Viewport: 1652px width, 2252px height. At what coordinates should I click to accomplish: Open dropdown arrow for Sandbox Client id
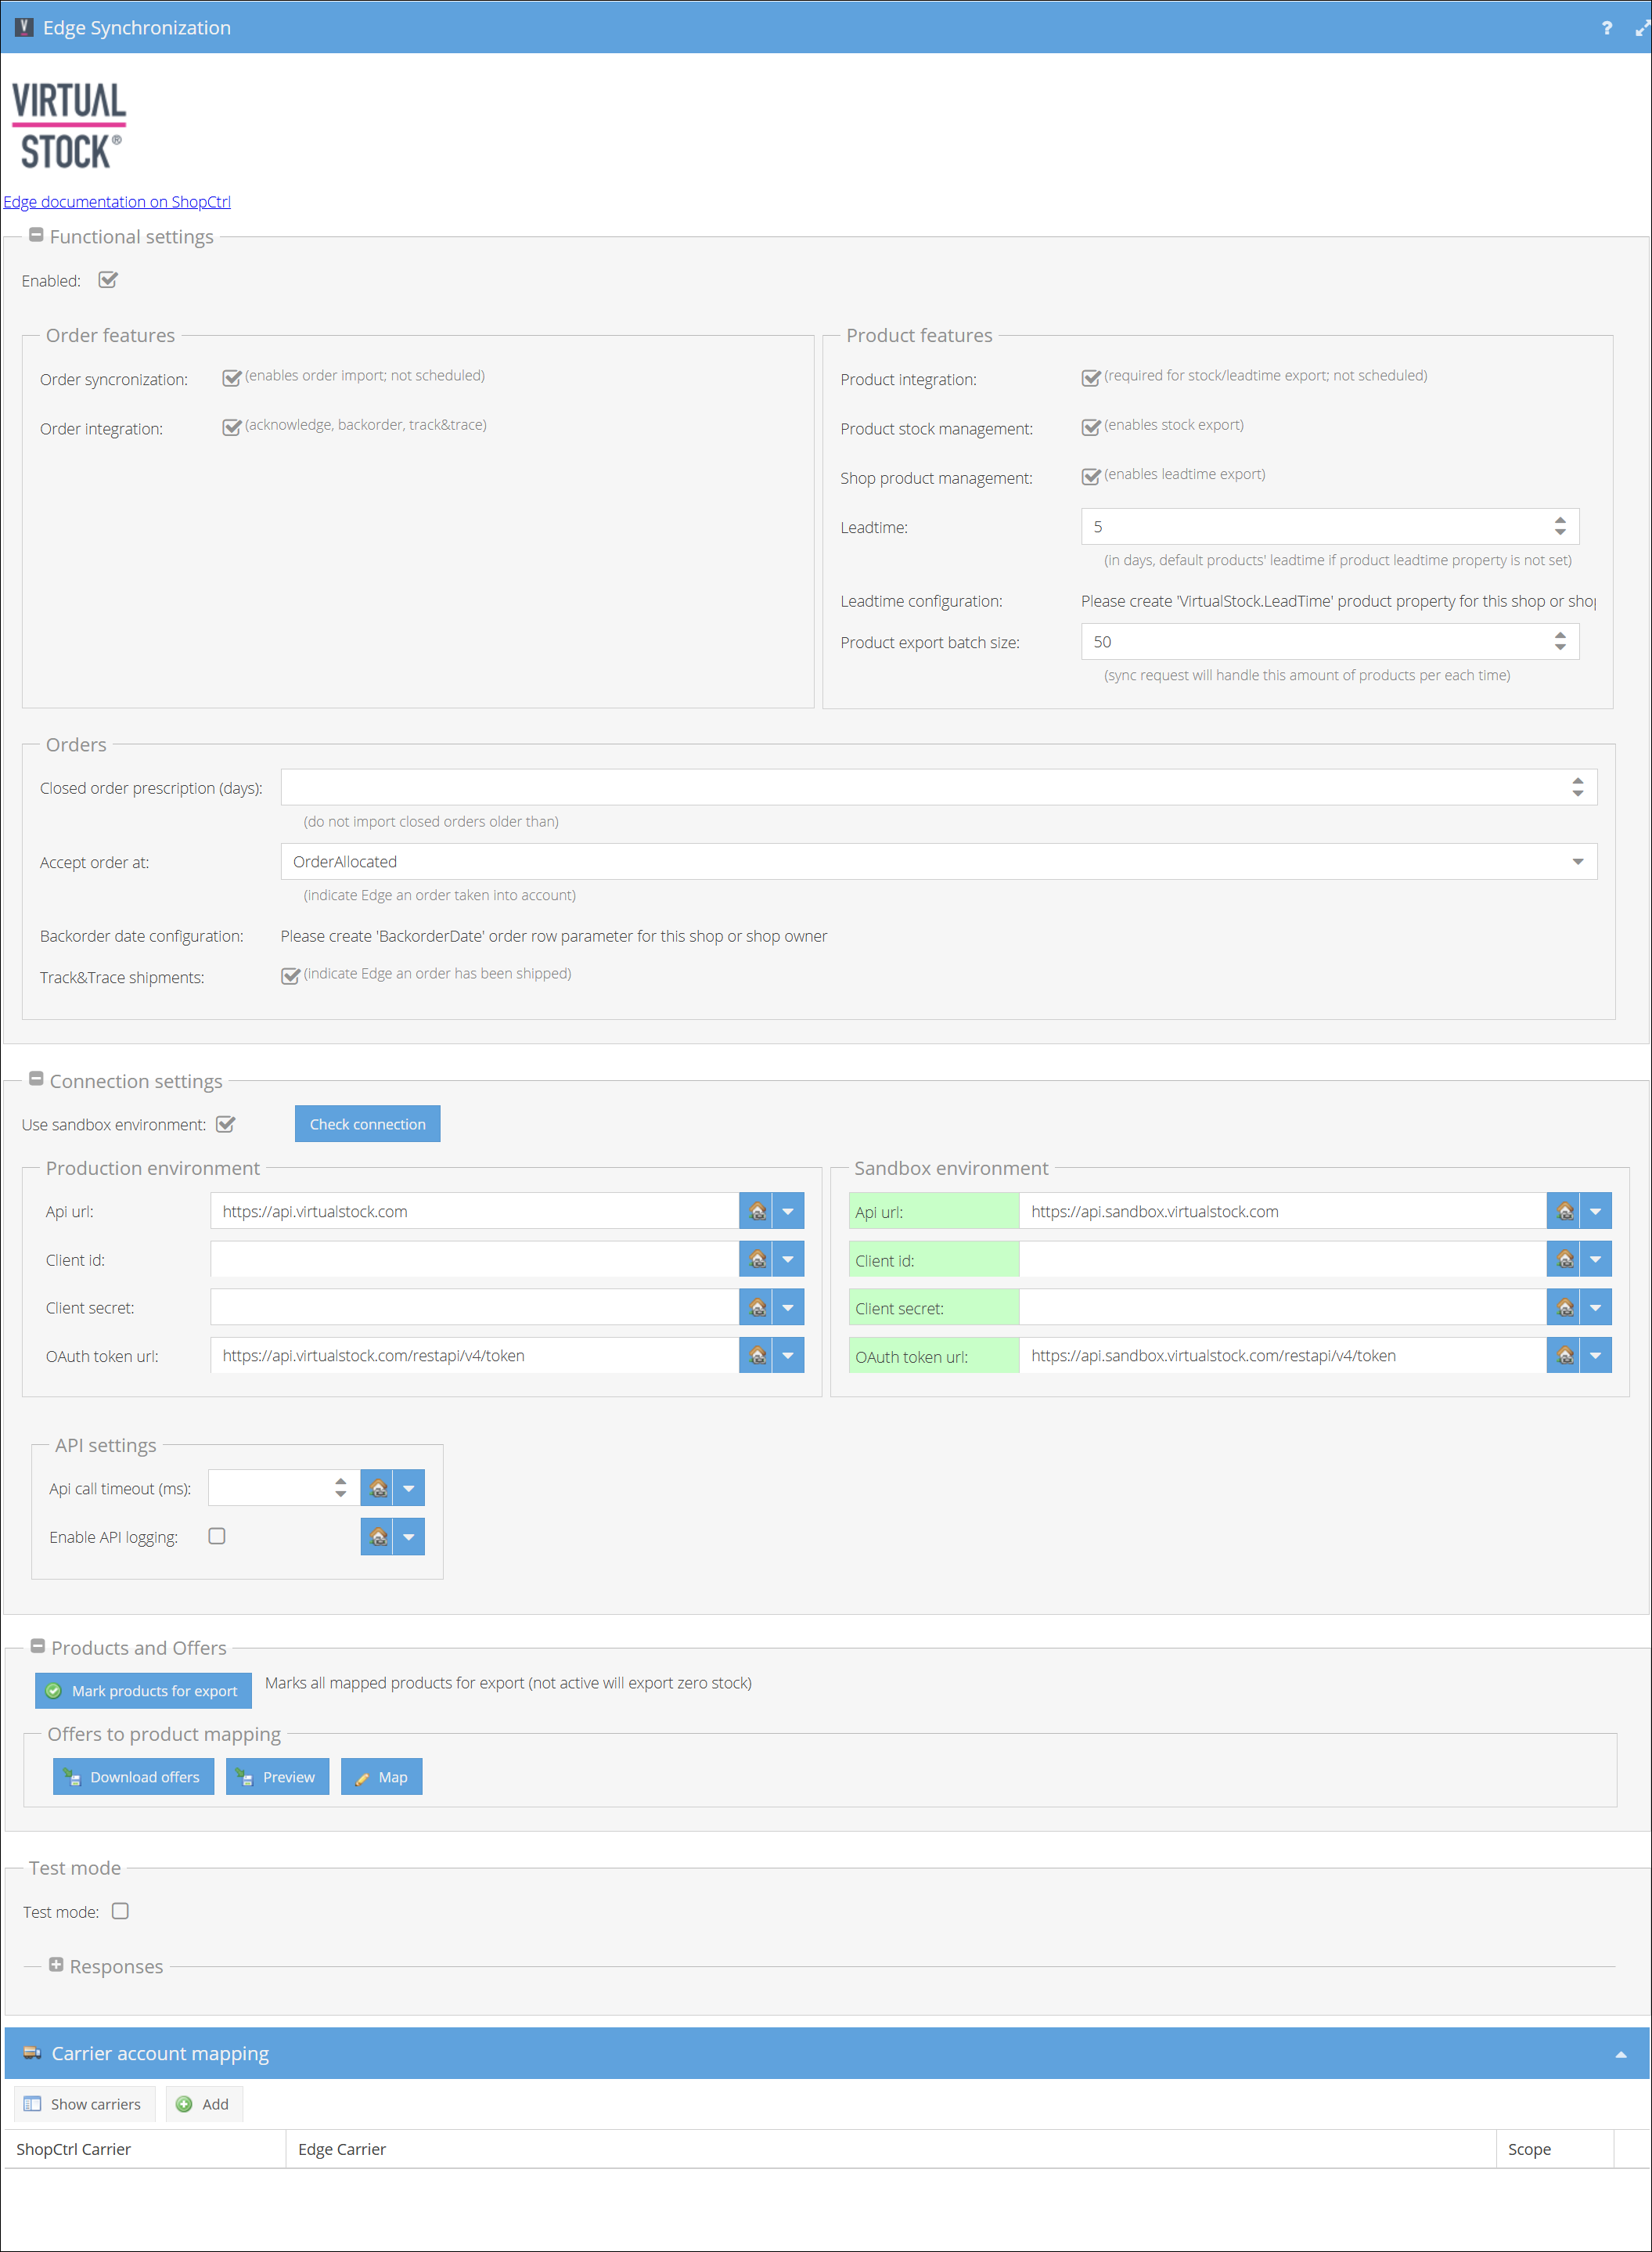coord(1596,1259)
